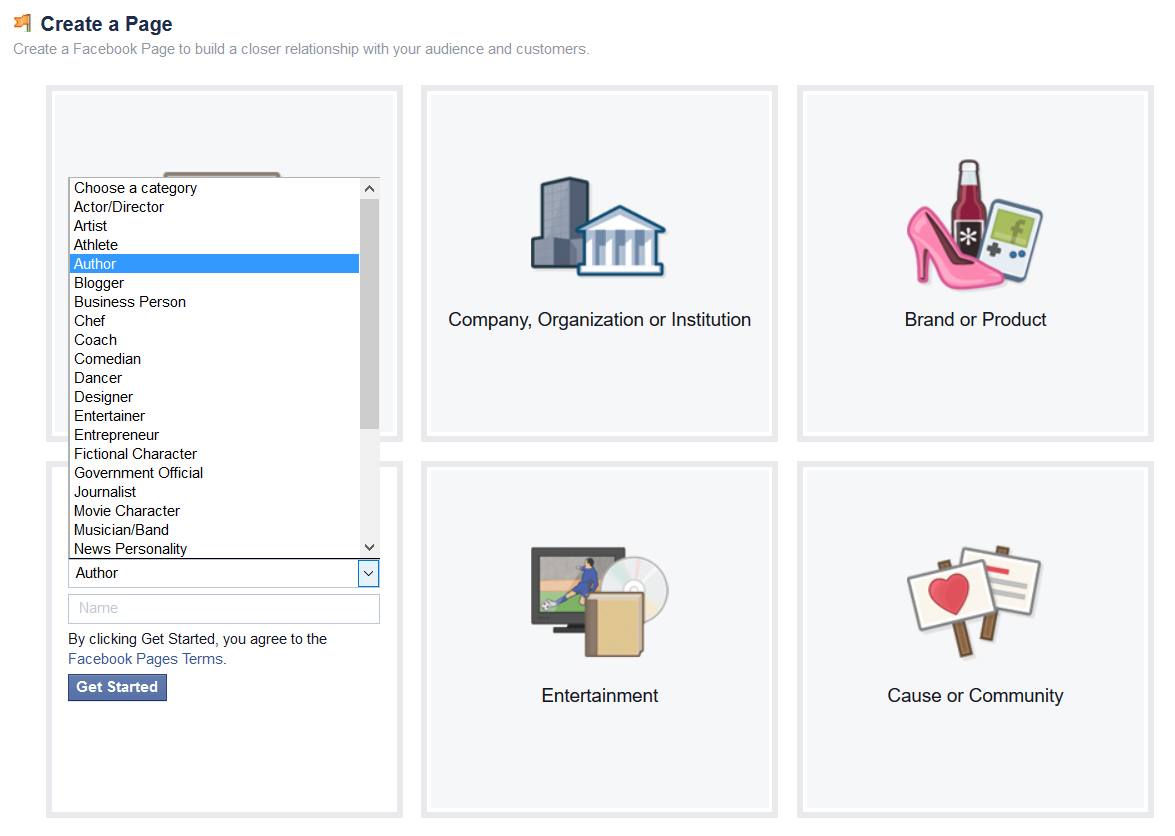Click the Get Started button

(x=118, y=688)
